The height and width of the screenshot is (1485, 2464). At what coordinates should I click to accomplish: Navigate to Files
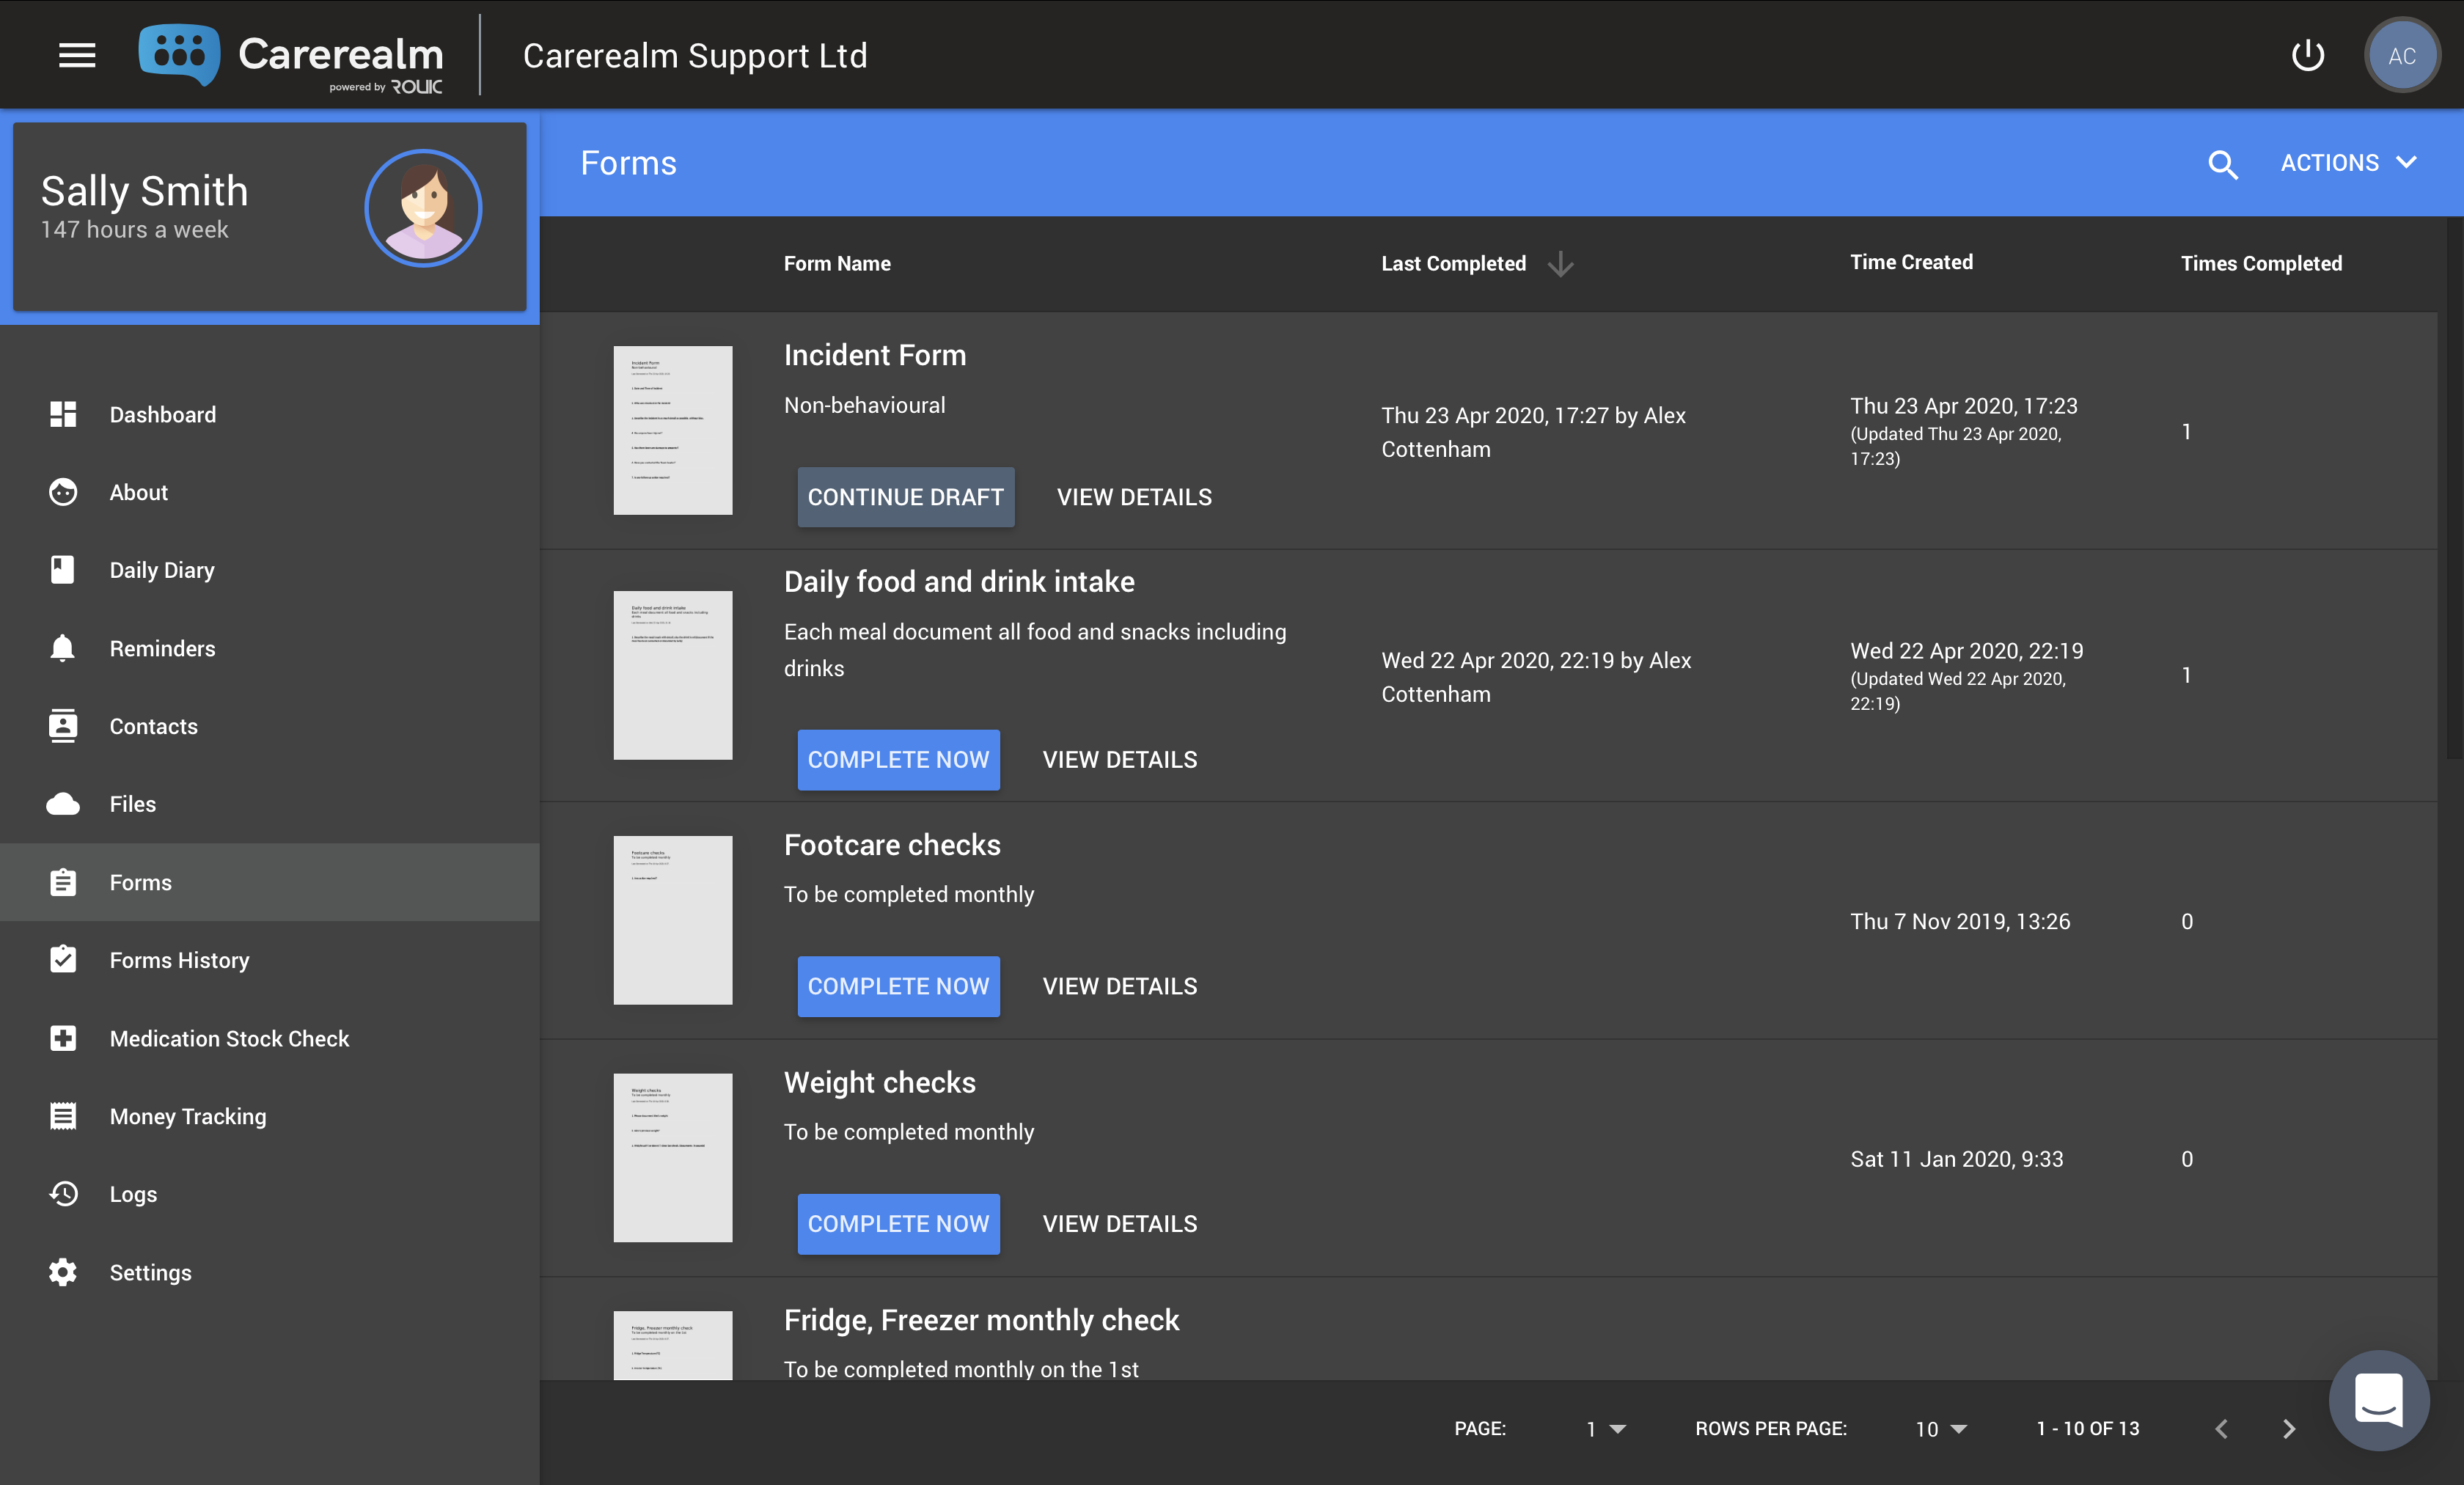pos(270,804)
